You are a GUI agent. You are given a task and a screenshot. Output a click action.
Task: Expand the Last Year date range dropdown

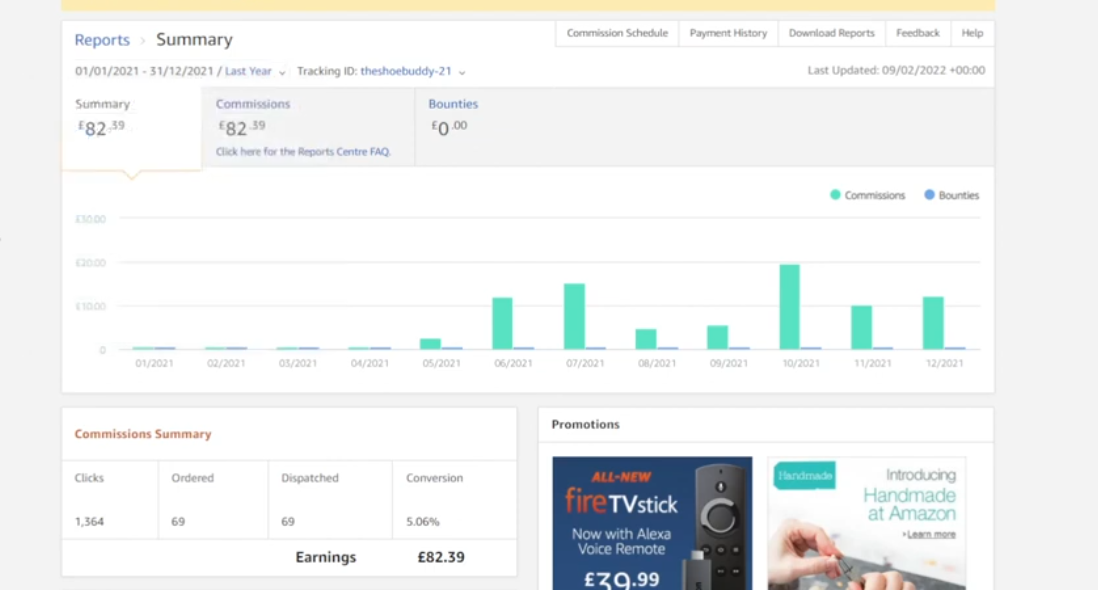pos(255,71)
